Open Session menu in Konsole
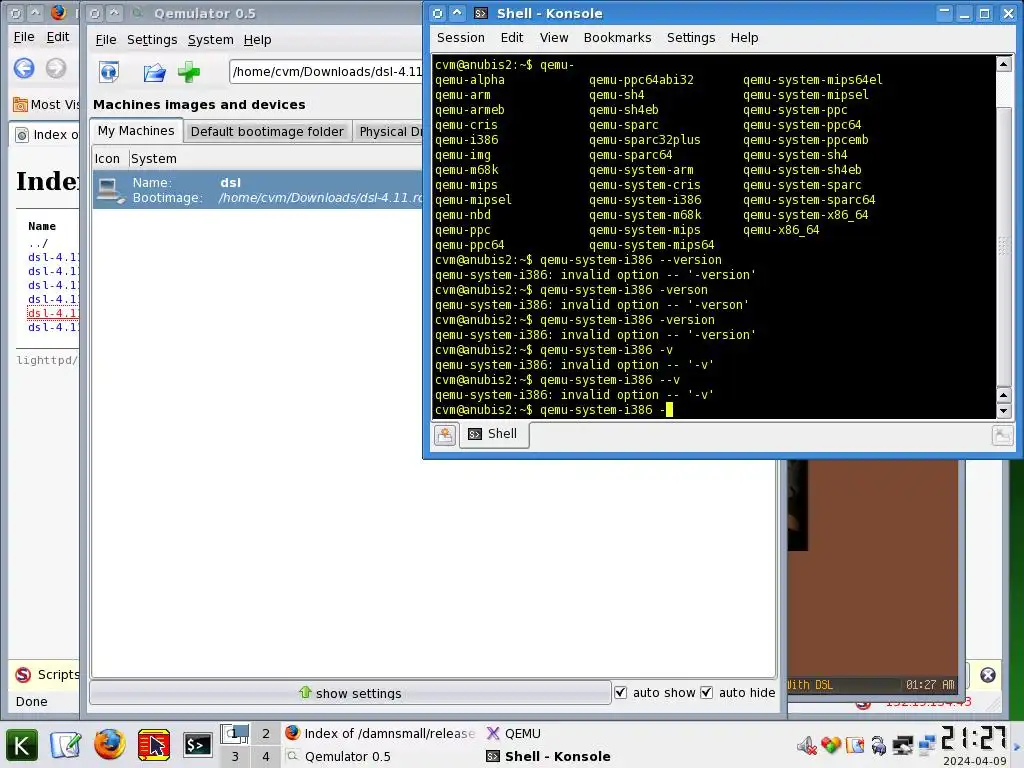1024x768 pixels. 460,38
